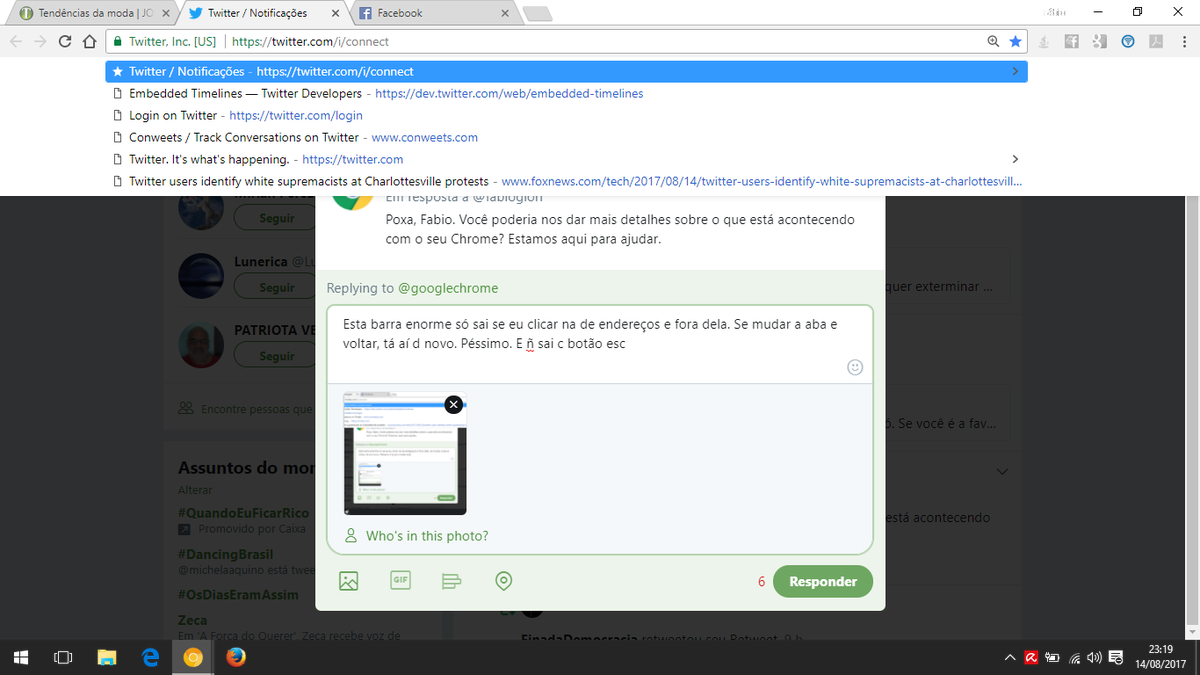Select the Chrome Canary taskbar icon
Image resolution: width=1200 pixels, height=675 pixels.
(194, 657)
